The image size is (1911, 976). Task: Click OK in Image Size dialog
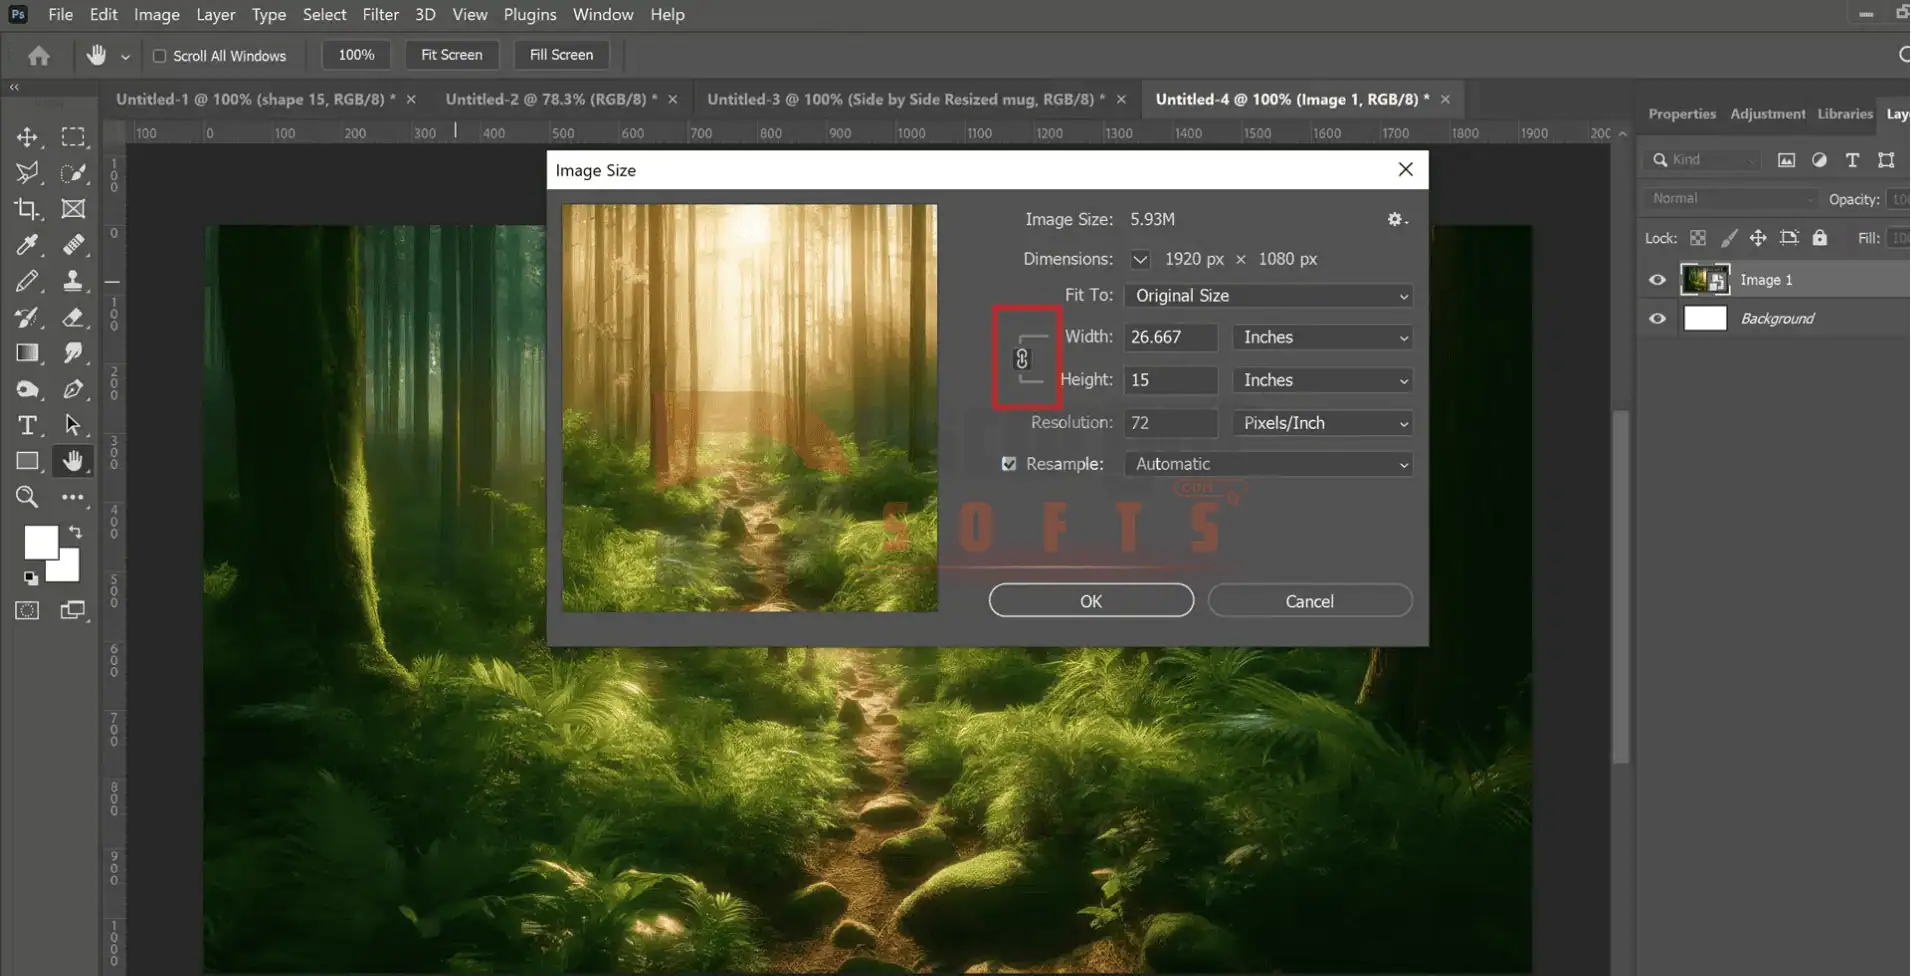1091,601
